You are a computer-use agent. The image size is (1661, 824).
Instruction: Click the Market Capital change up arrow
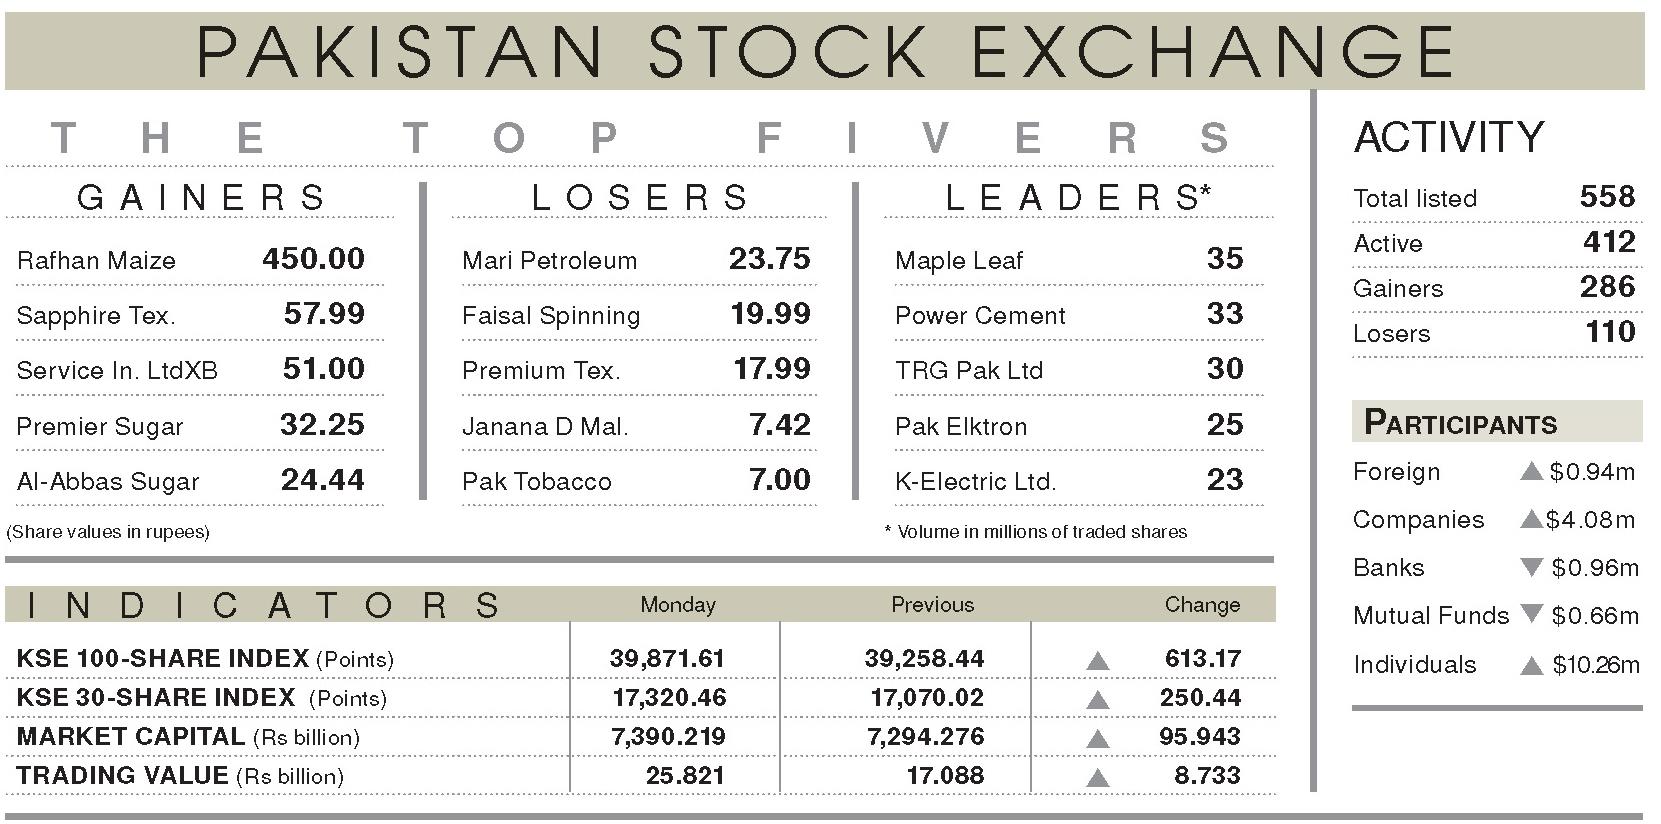pyautogui.click(x=1097, y=738)
